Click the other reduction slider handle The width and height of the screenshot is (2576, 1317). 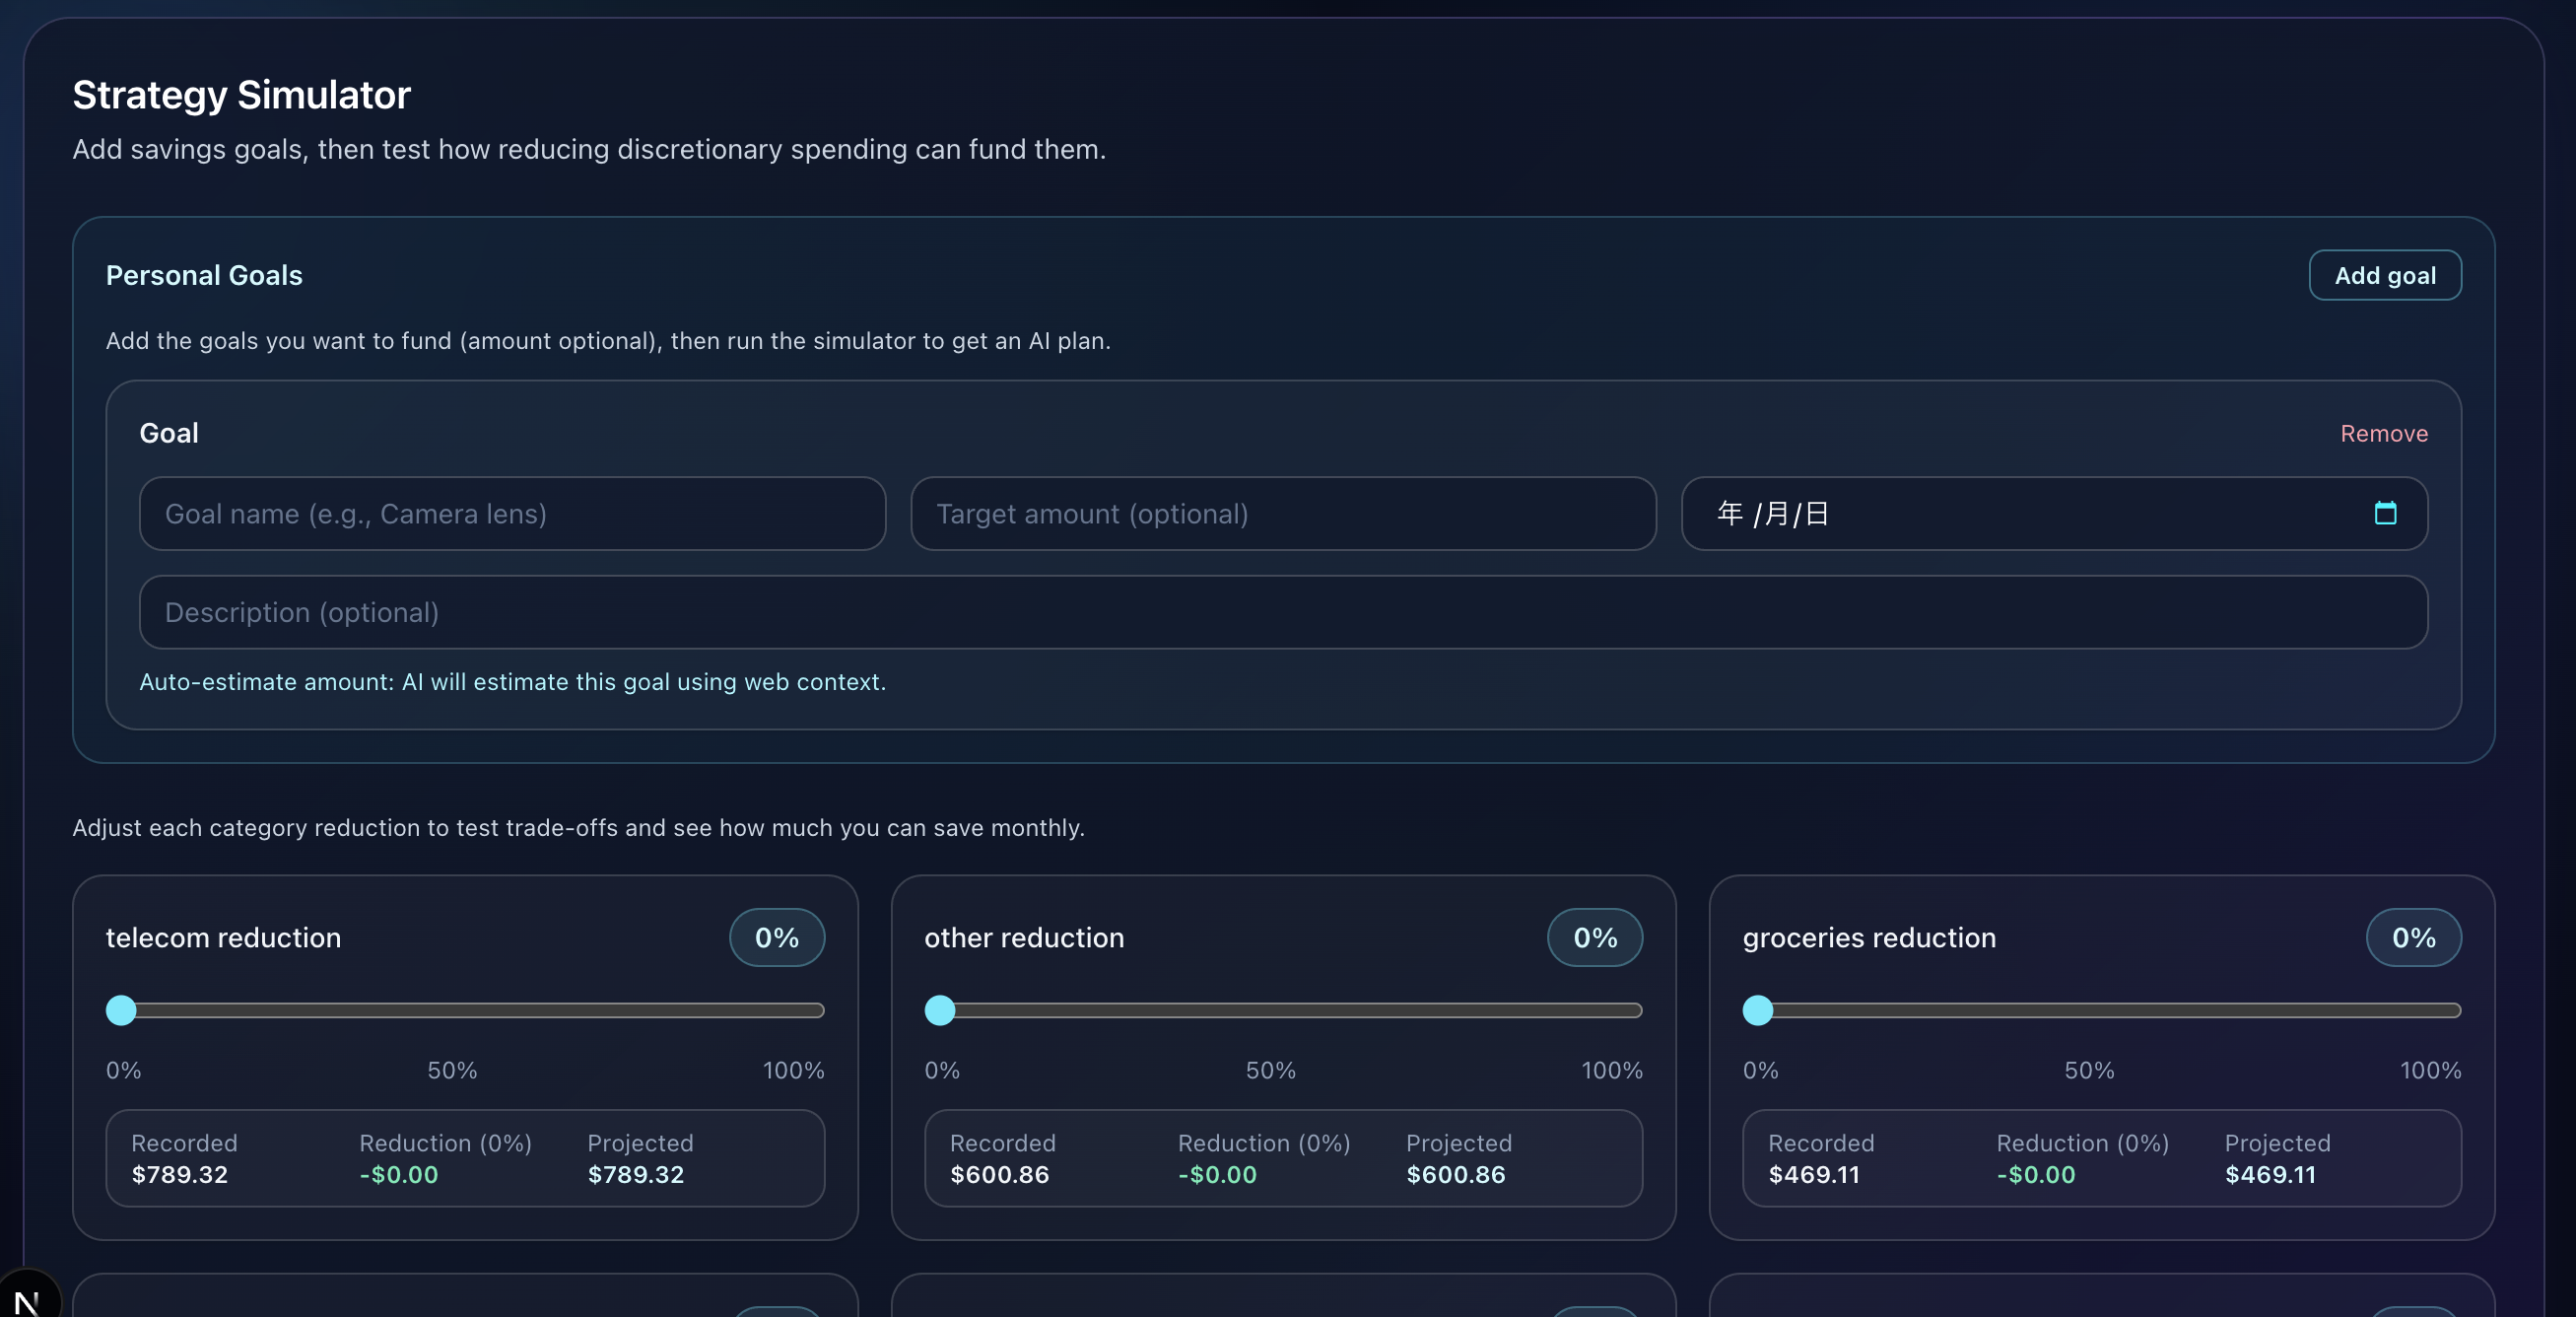coord(940,1010)
